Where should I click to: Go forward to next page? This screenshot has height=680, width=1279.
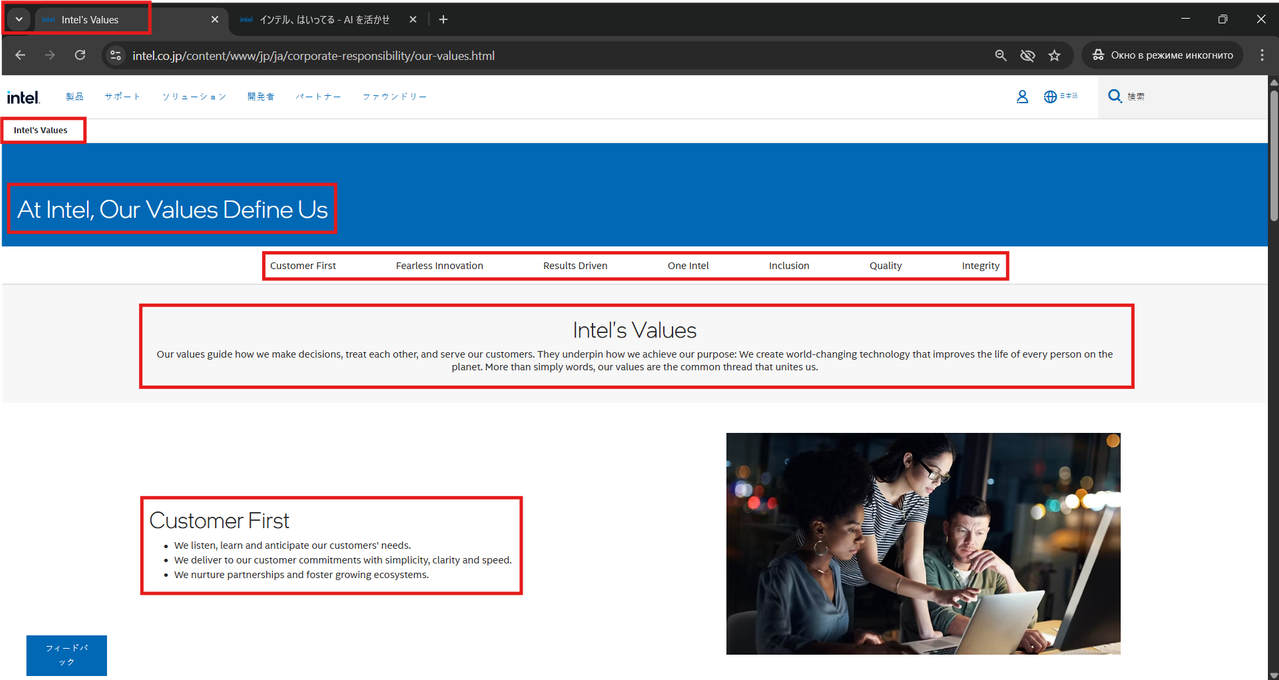pyautogui.click(x=50, y=55)
